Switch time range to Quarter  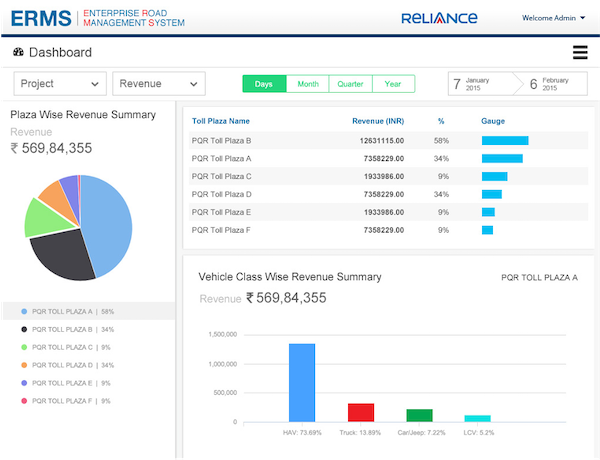(x=351, y=84)
